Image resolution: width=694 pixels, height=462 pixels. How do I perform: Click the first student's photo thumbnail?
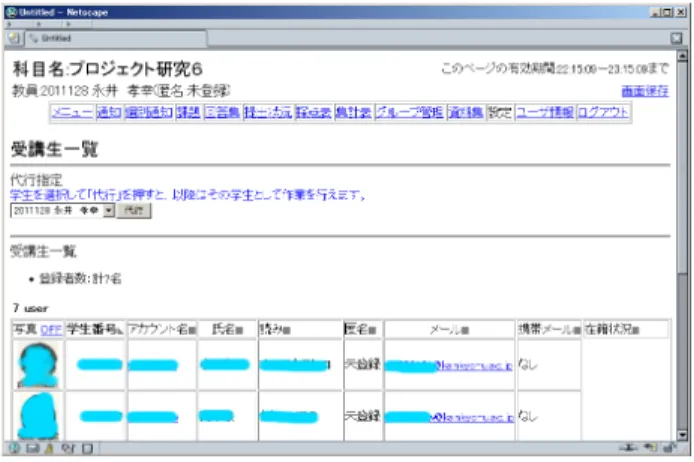[38, 366]
